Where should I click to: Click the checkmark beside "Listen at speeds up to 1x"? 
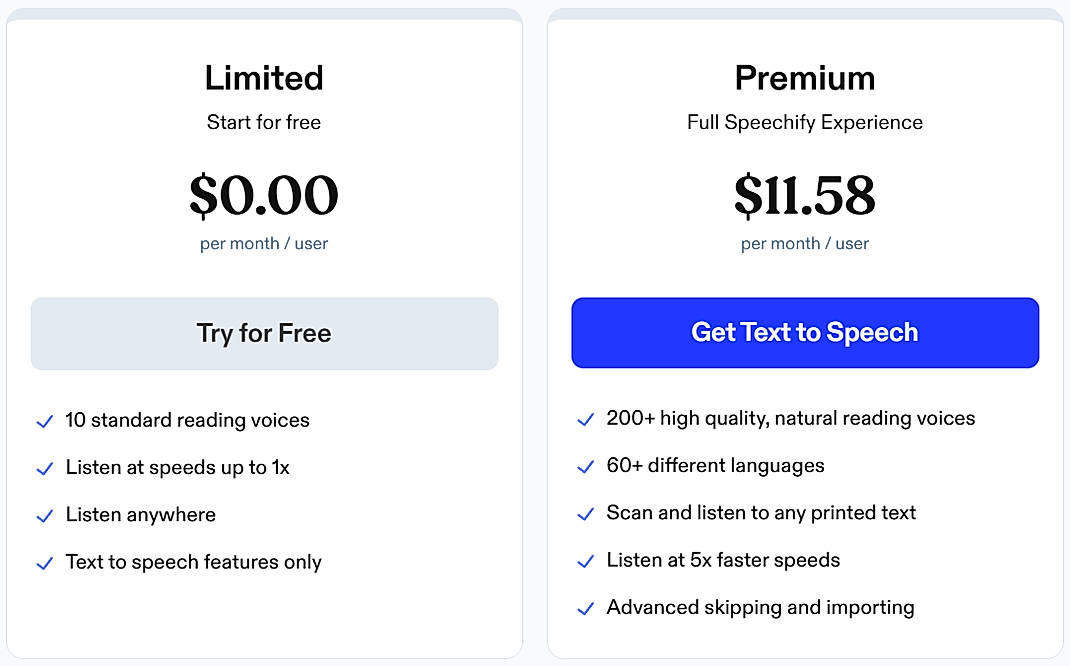coord(44,468)
